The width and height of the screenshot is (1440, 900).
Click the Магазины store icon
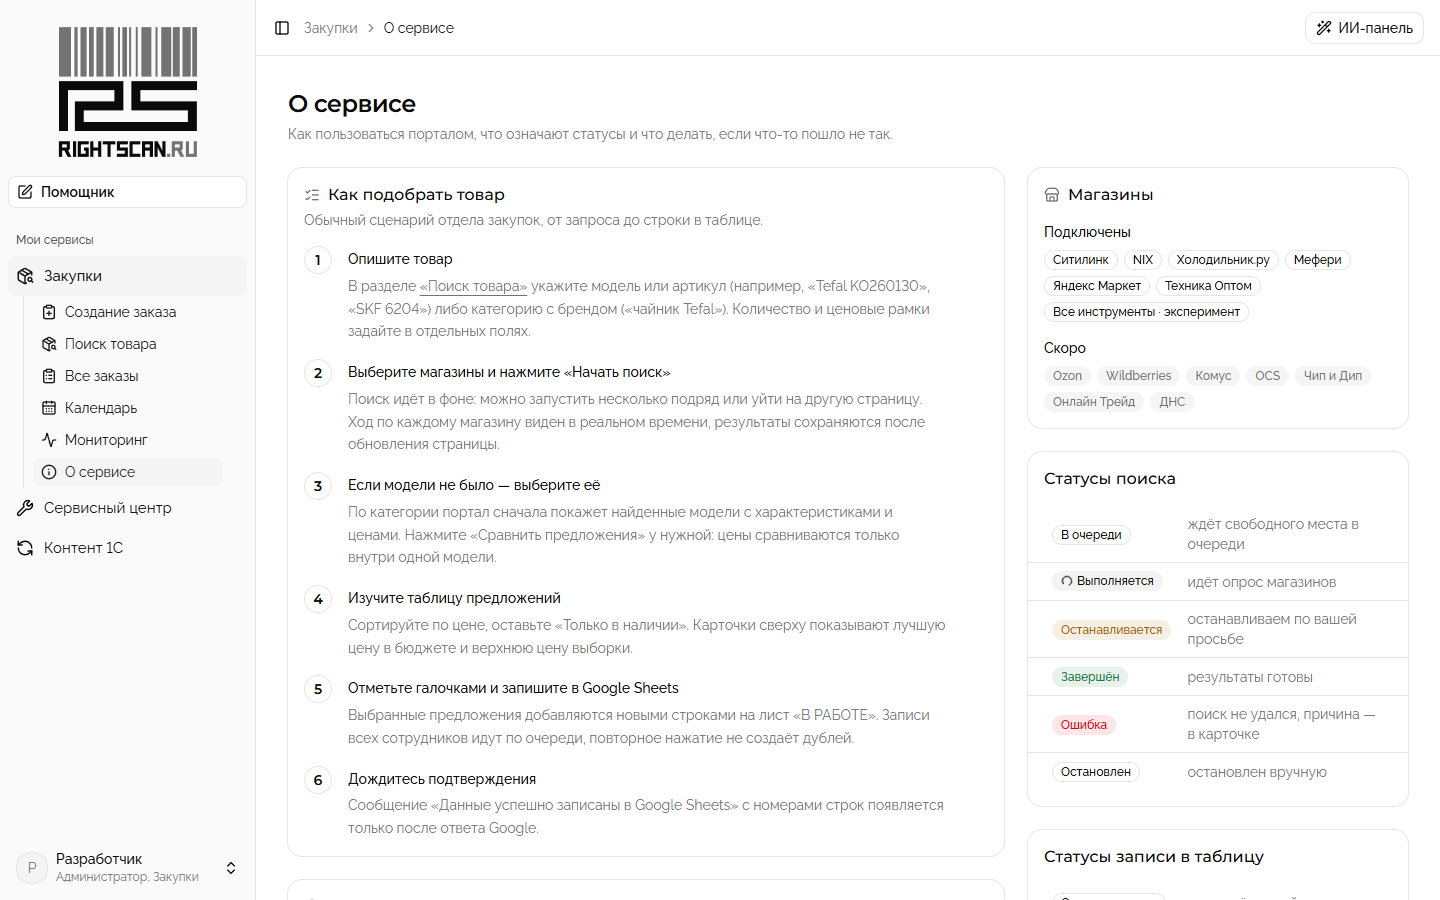(1052, 195)
